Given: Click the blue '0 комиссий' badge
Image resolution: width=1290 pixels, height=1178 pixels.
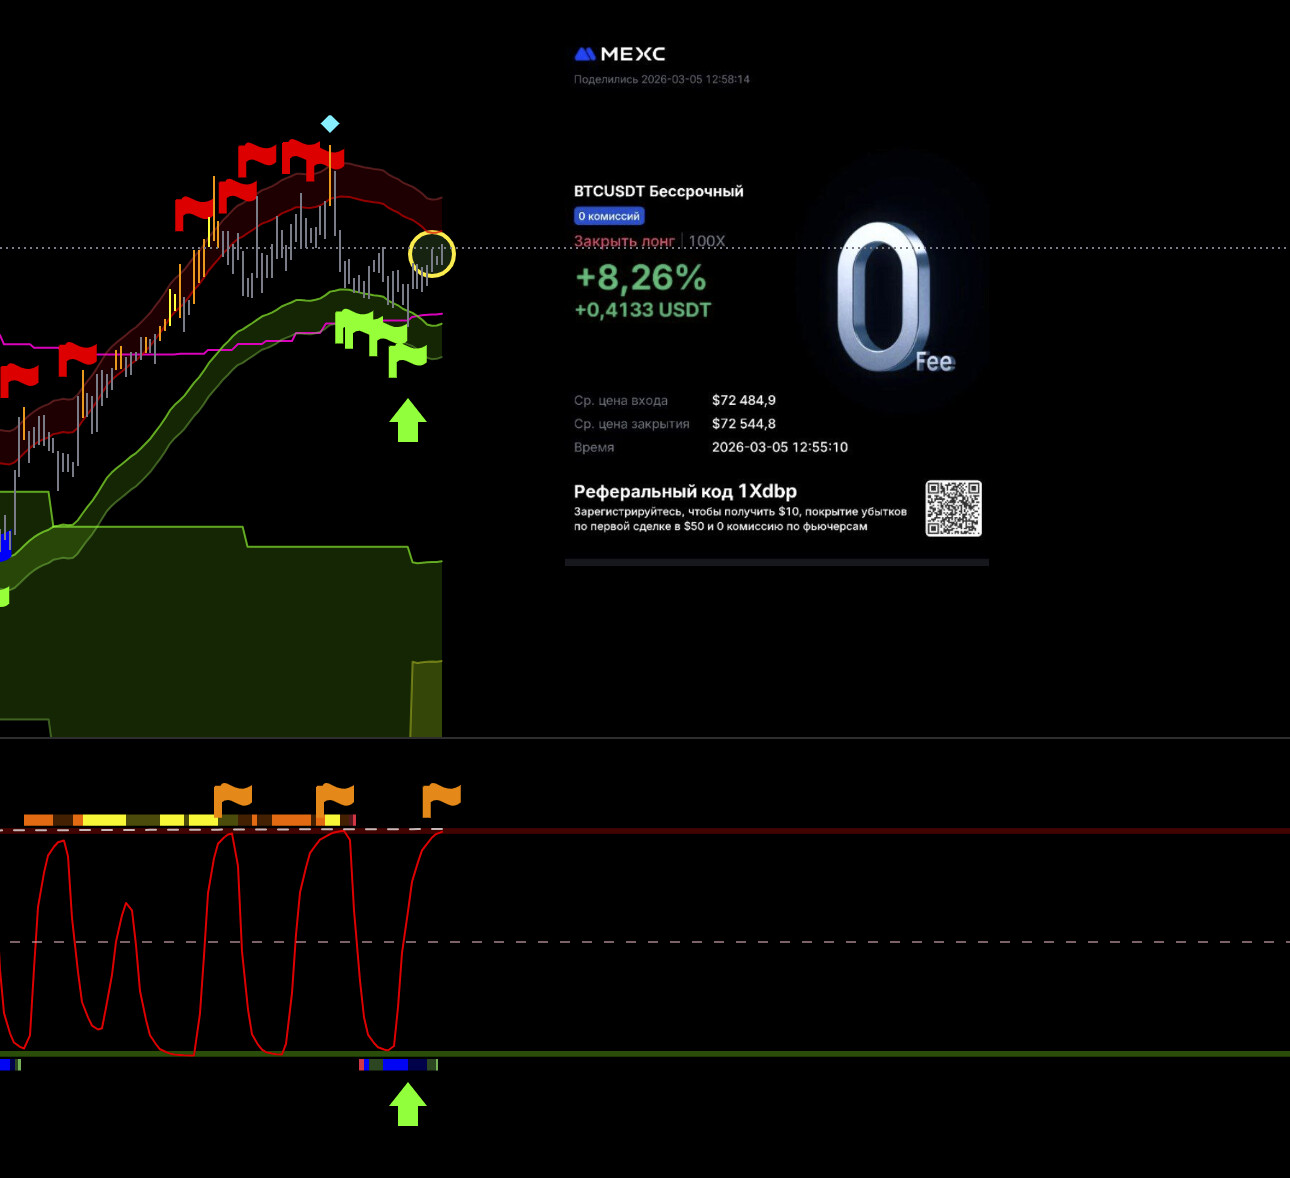Looking at the screenshot, I should tap(609, 216).
